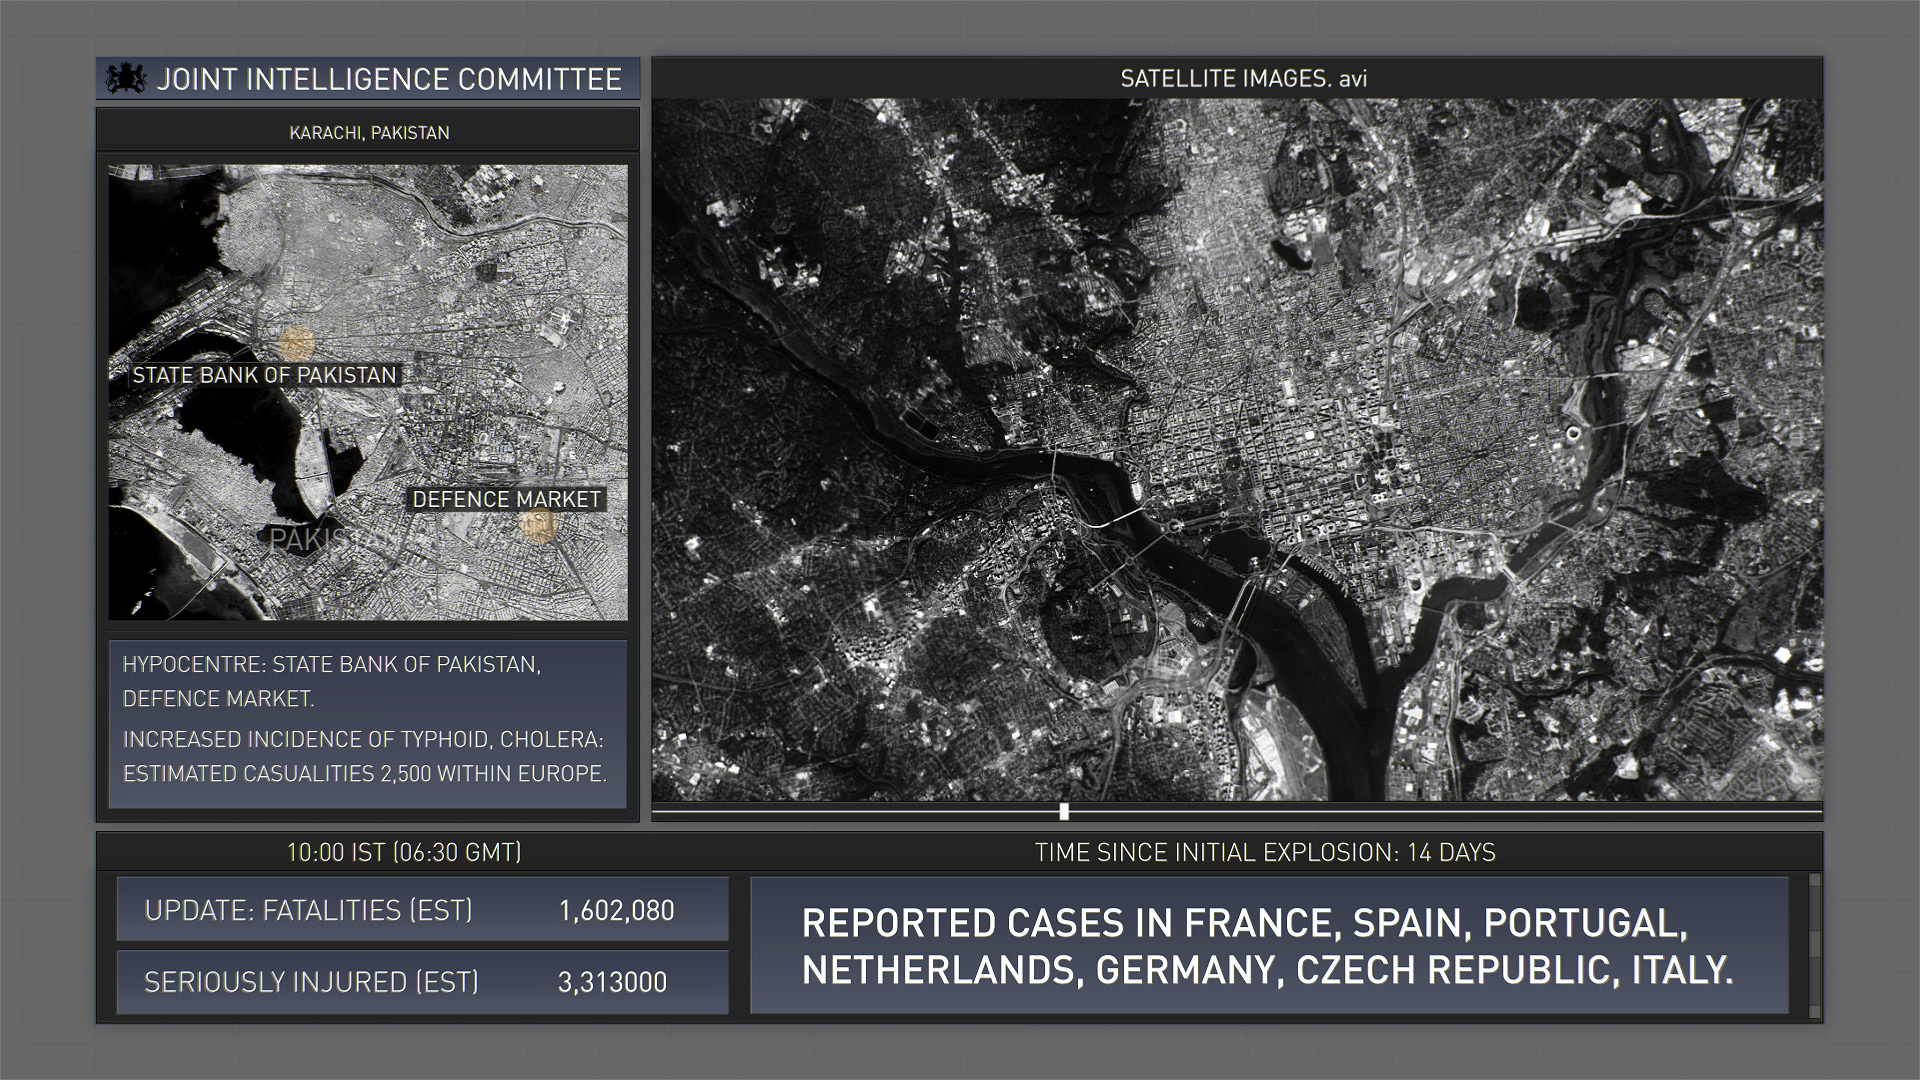This screenshot has width=1920, height=1080.
Task: Select the Karachi, Pakistan panel title
Action: 369,133
